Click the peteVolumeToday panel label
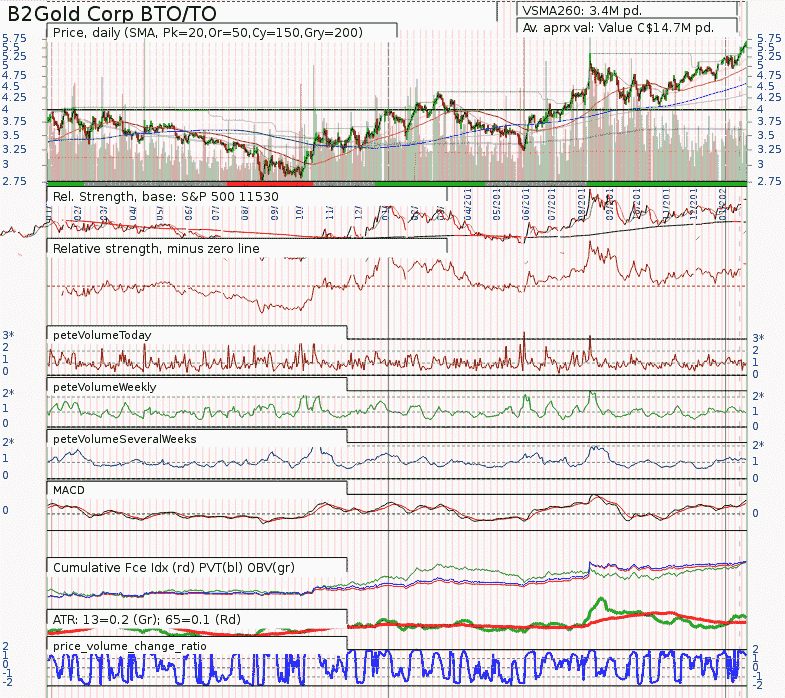Screen dimensions: 785x698 click(102, 335)
